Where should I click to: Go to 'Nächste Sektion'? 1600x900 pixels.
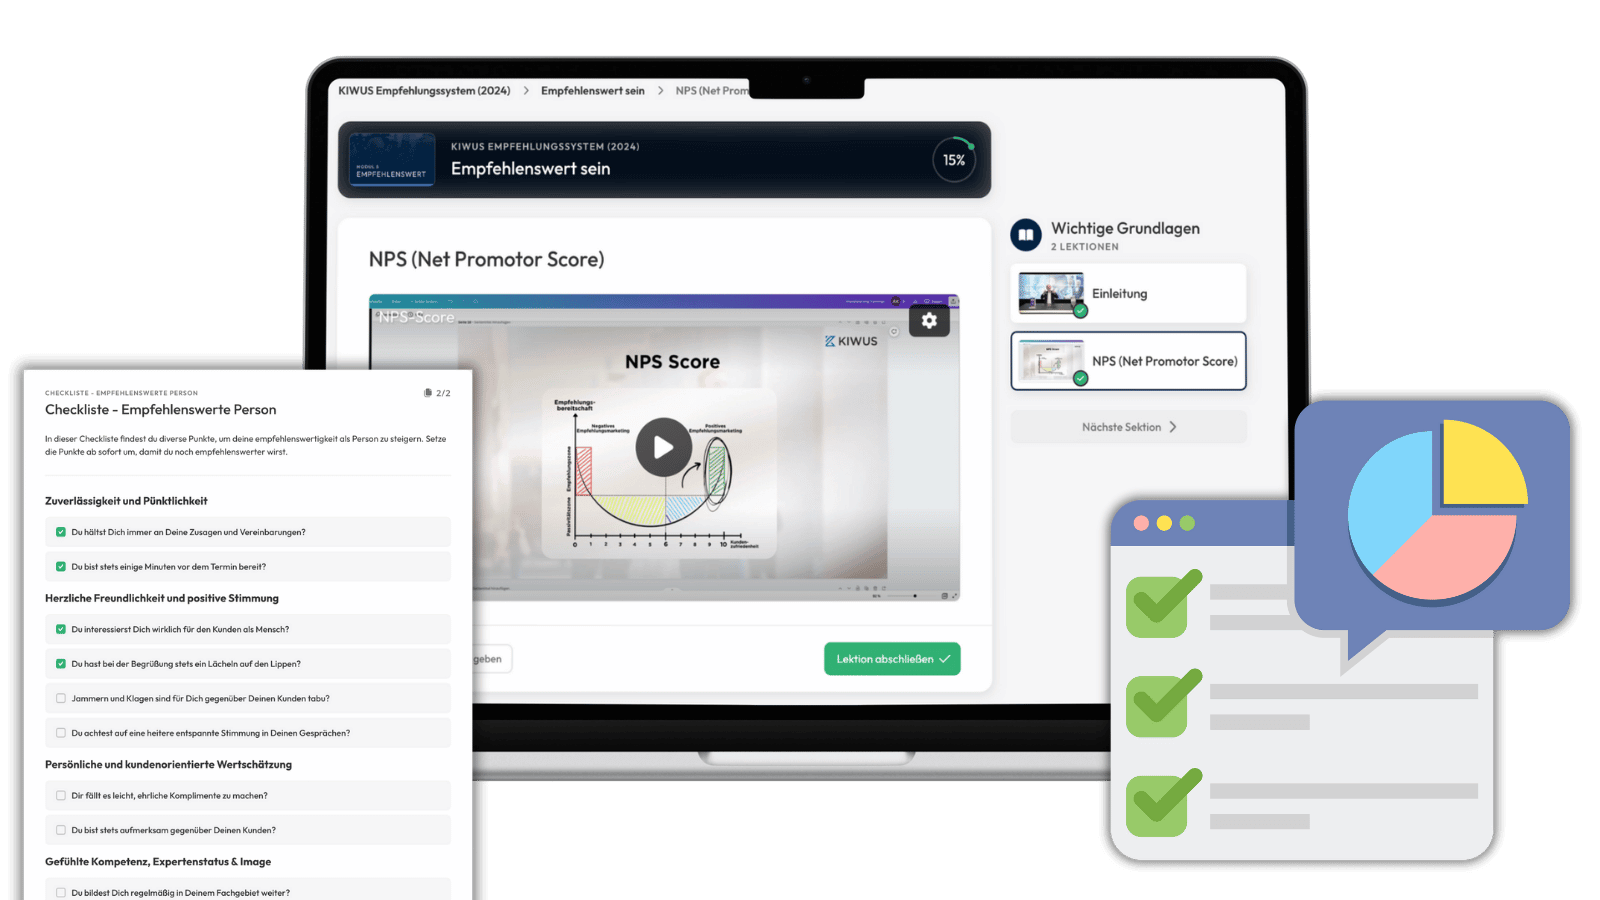(x=1128, y=427)
